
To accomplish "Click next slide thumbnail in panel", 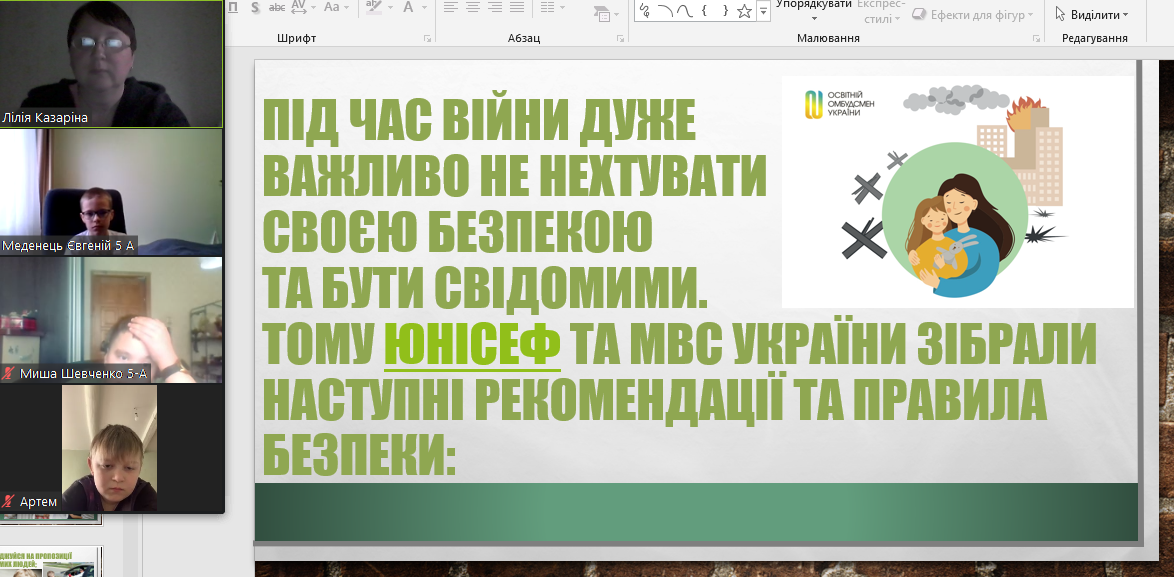I will 51,561.
